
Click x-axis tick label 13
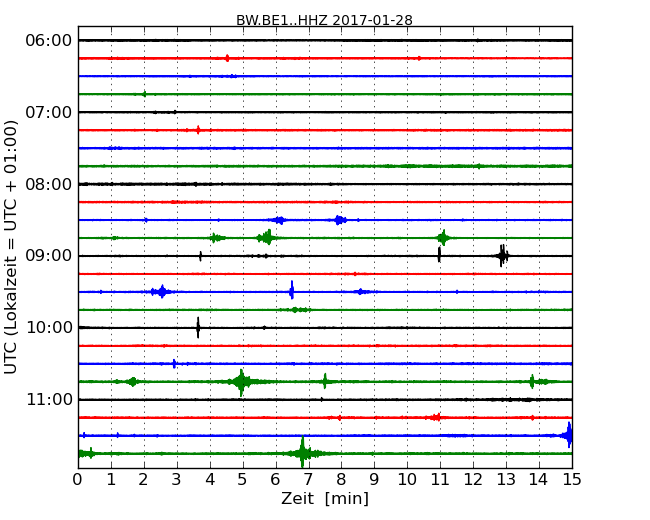(506, 480)
